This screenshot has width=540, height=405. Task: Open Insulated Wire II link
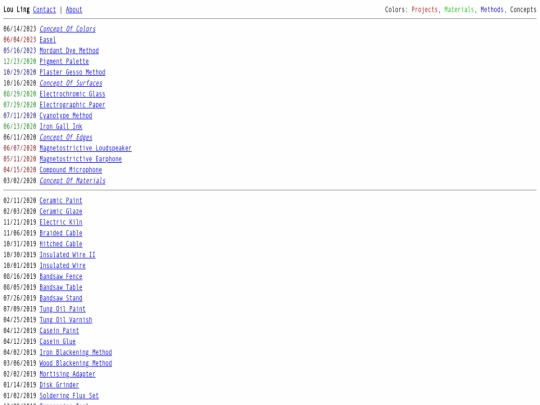(68, 255)
